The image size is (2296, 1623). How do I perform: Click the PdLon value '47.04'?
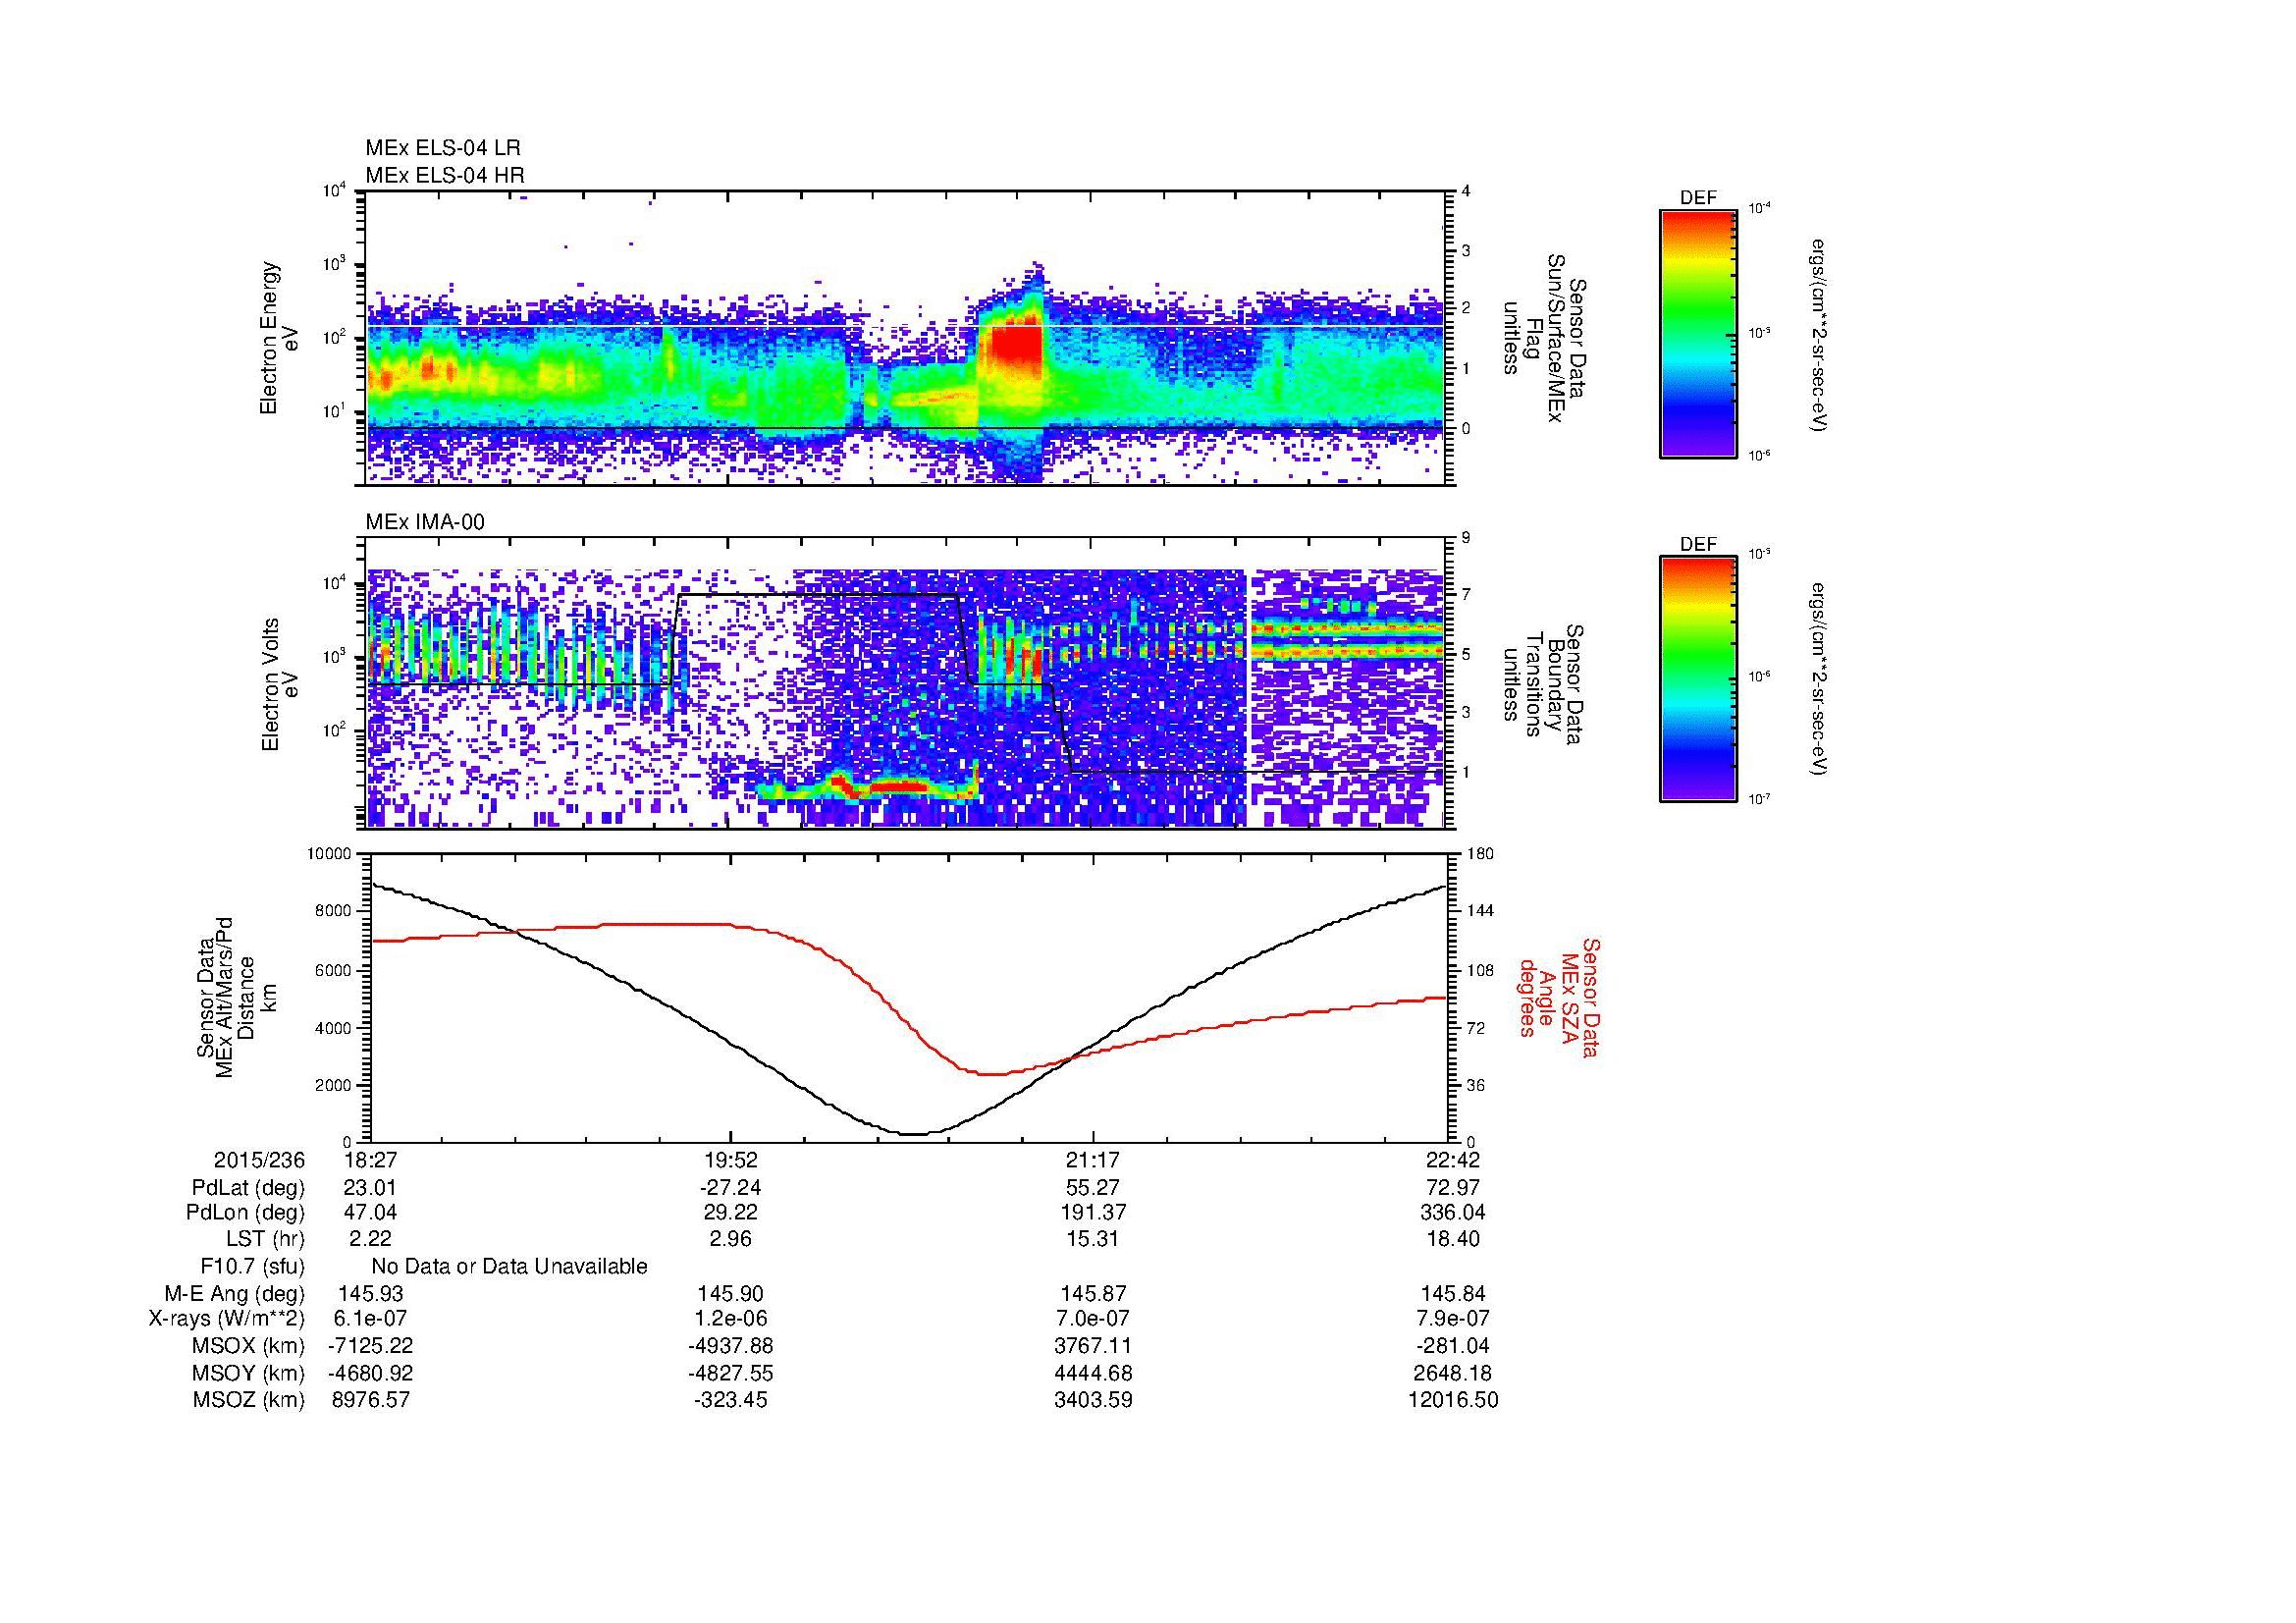tap(370, 1213)
